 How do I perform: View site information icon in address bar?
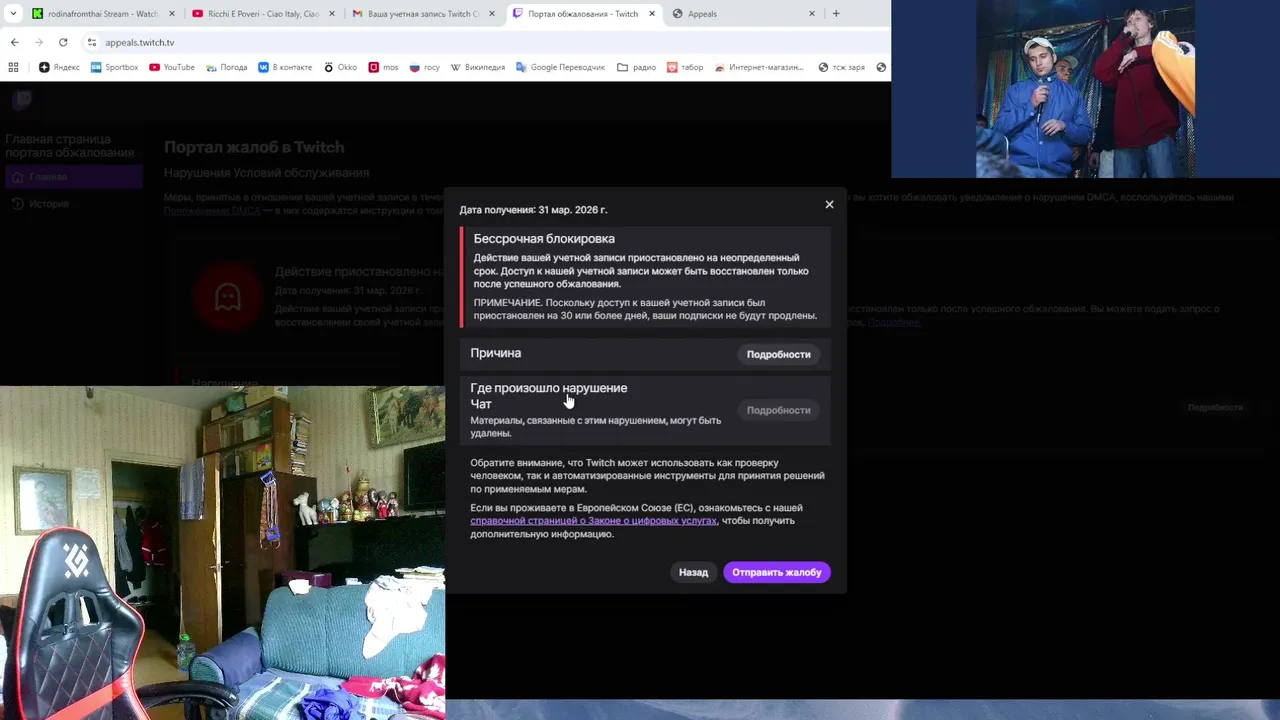click(92, 42)
